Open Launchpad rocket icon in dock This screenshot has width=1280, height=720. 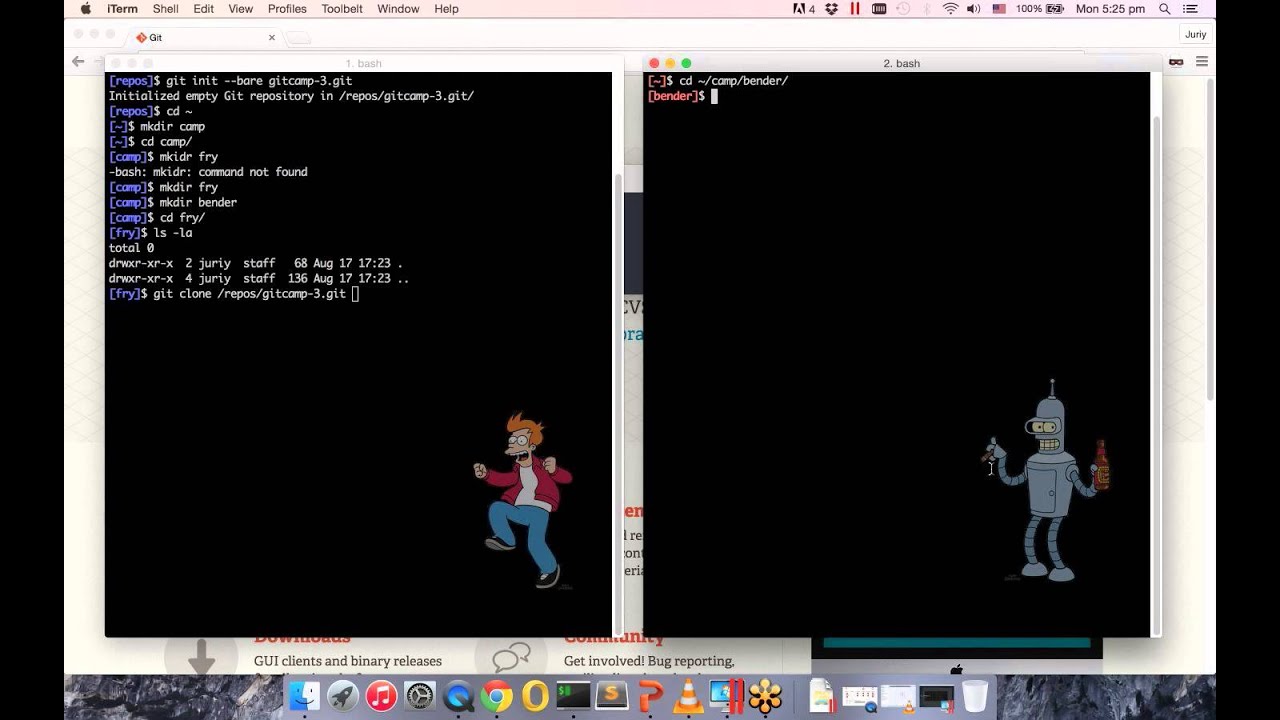tap(343, 695)
